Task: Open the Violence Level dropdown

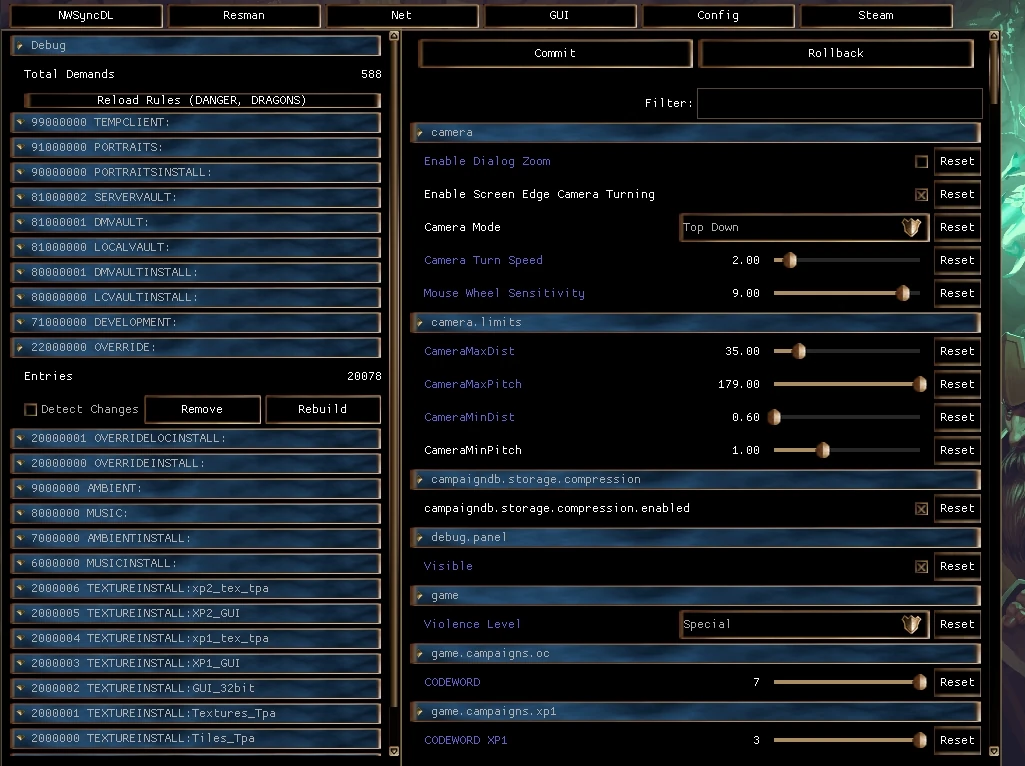Action: (x=804, y=624)
